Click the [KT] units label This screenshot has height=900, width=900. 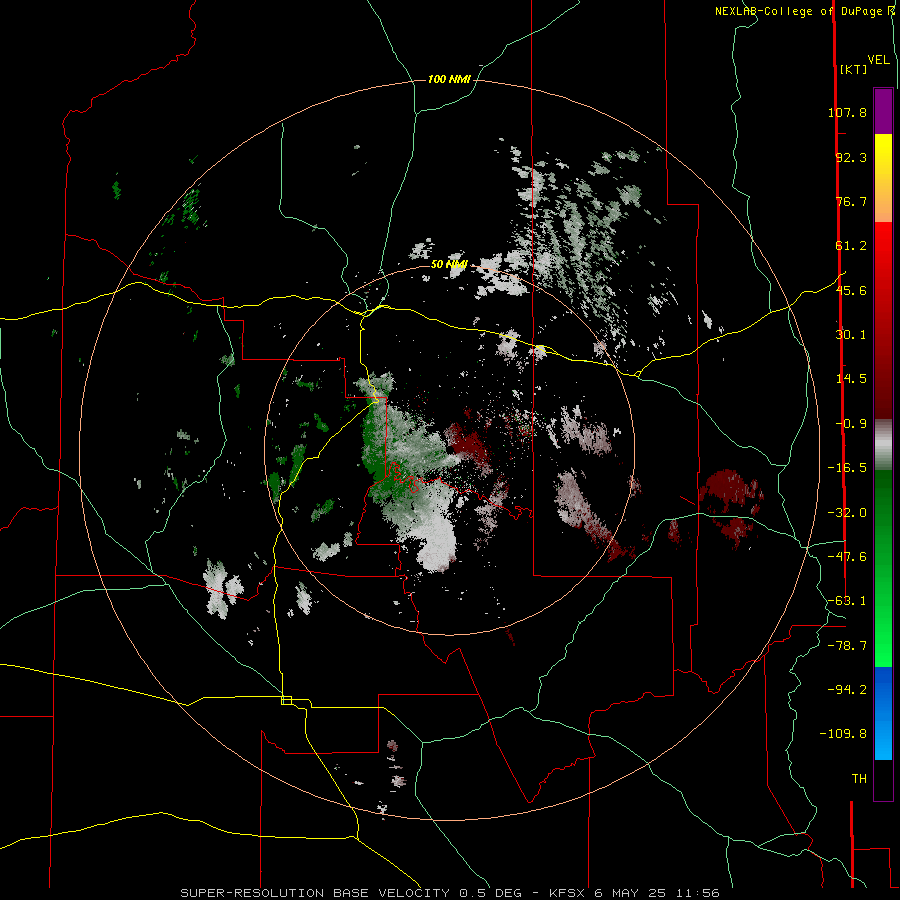854,69
